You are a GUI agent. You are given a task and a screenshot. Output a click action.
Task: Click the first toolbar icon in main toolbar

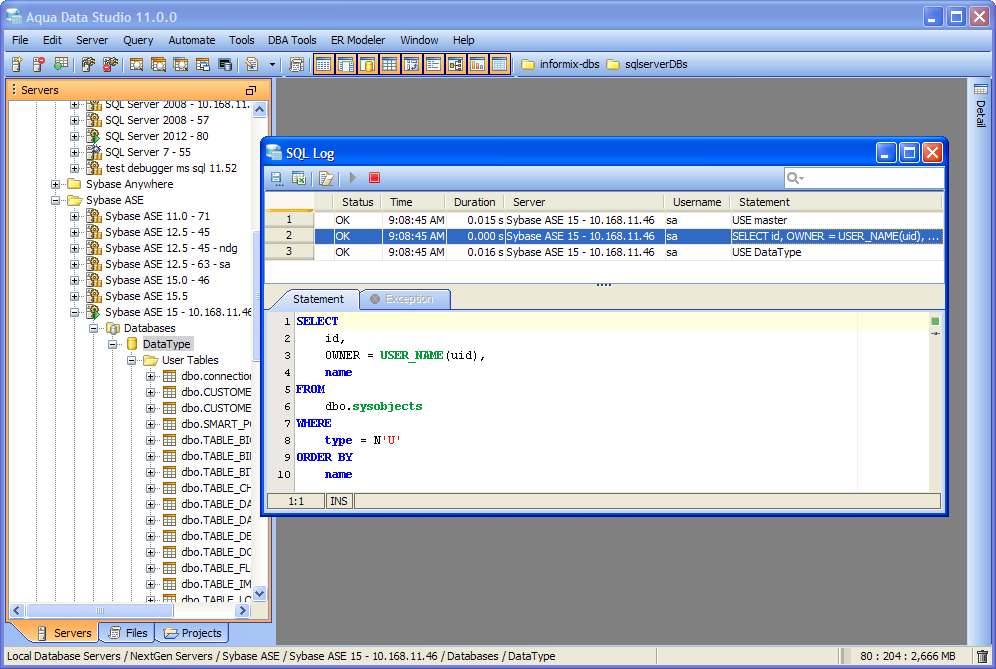point(17,64)
